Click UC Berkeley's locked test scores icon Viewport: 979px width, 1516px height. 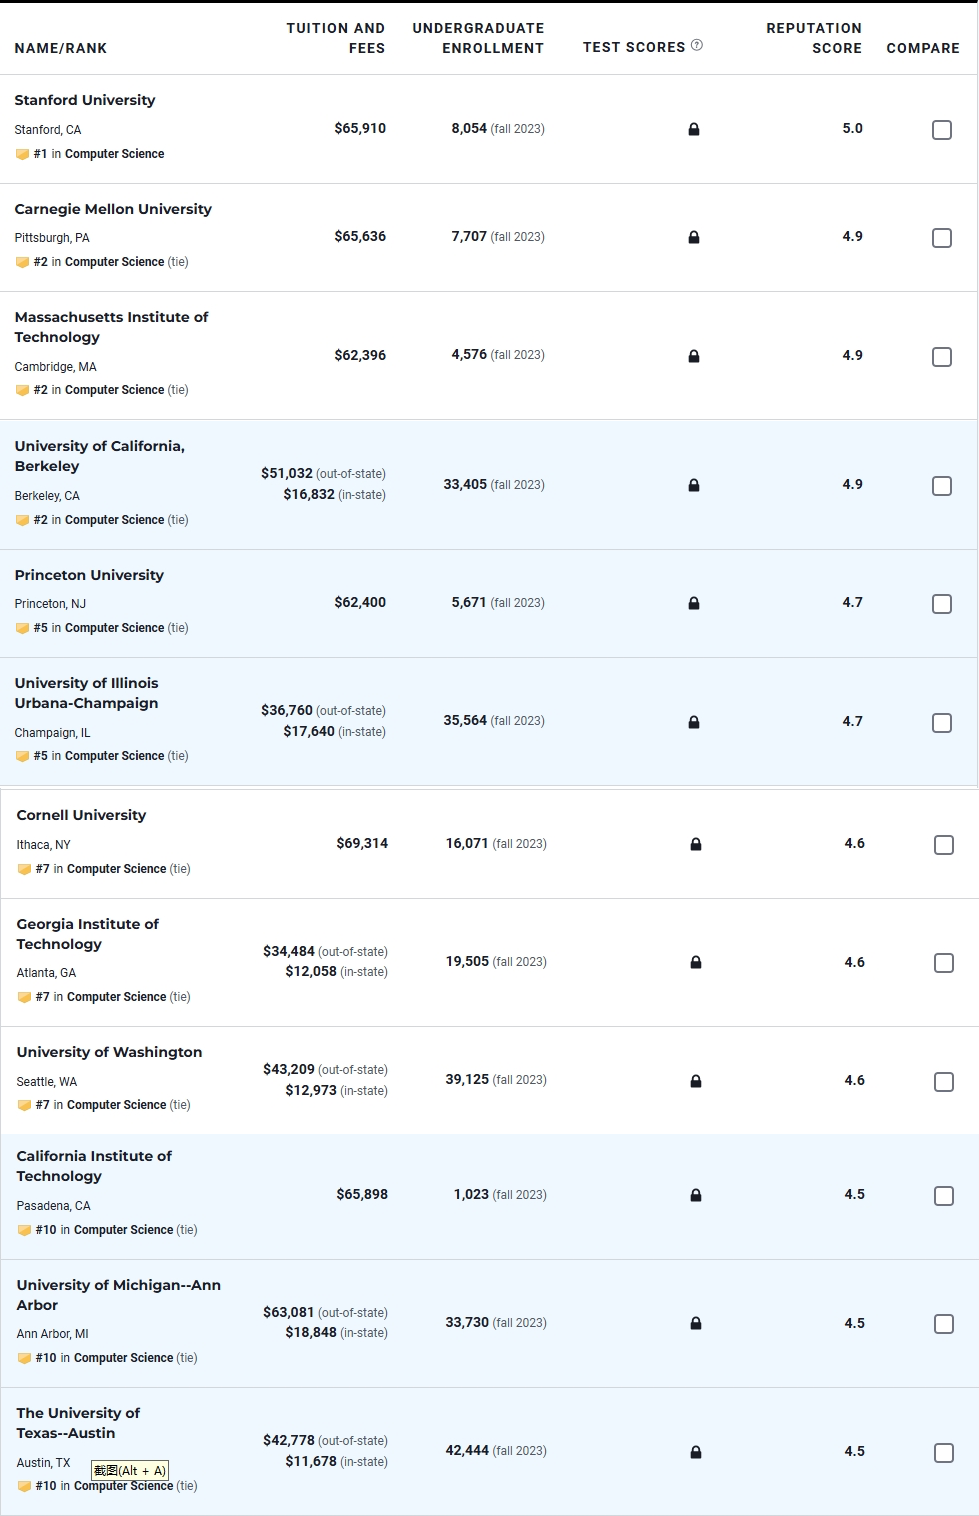click(x=694, y=485)
